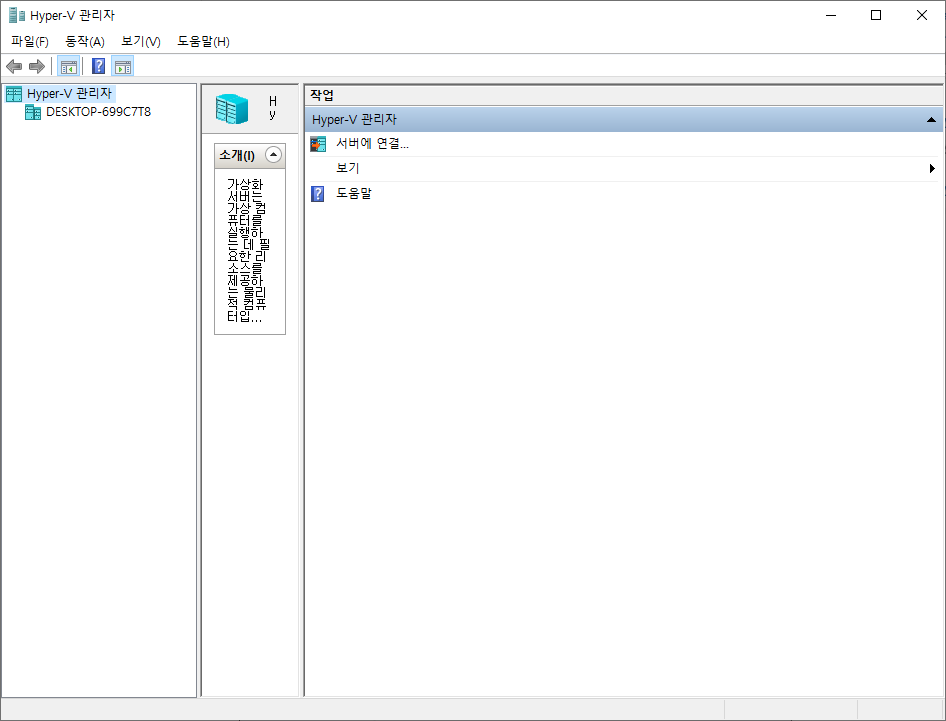
Task: Click 서버에 연결... action link
Action: click(372, 144)
